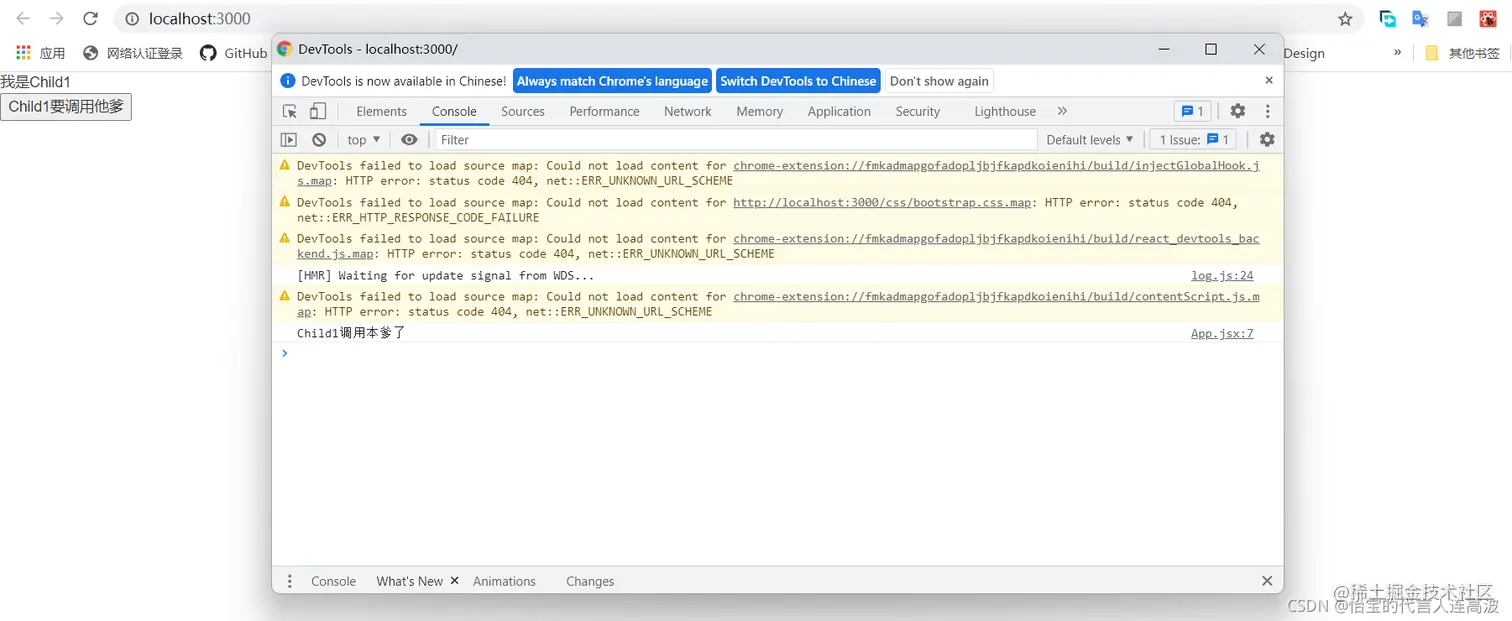Open the react_devtools_backend.js.map link
The image size is (1512, 621).
tap(996, 239)
